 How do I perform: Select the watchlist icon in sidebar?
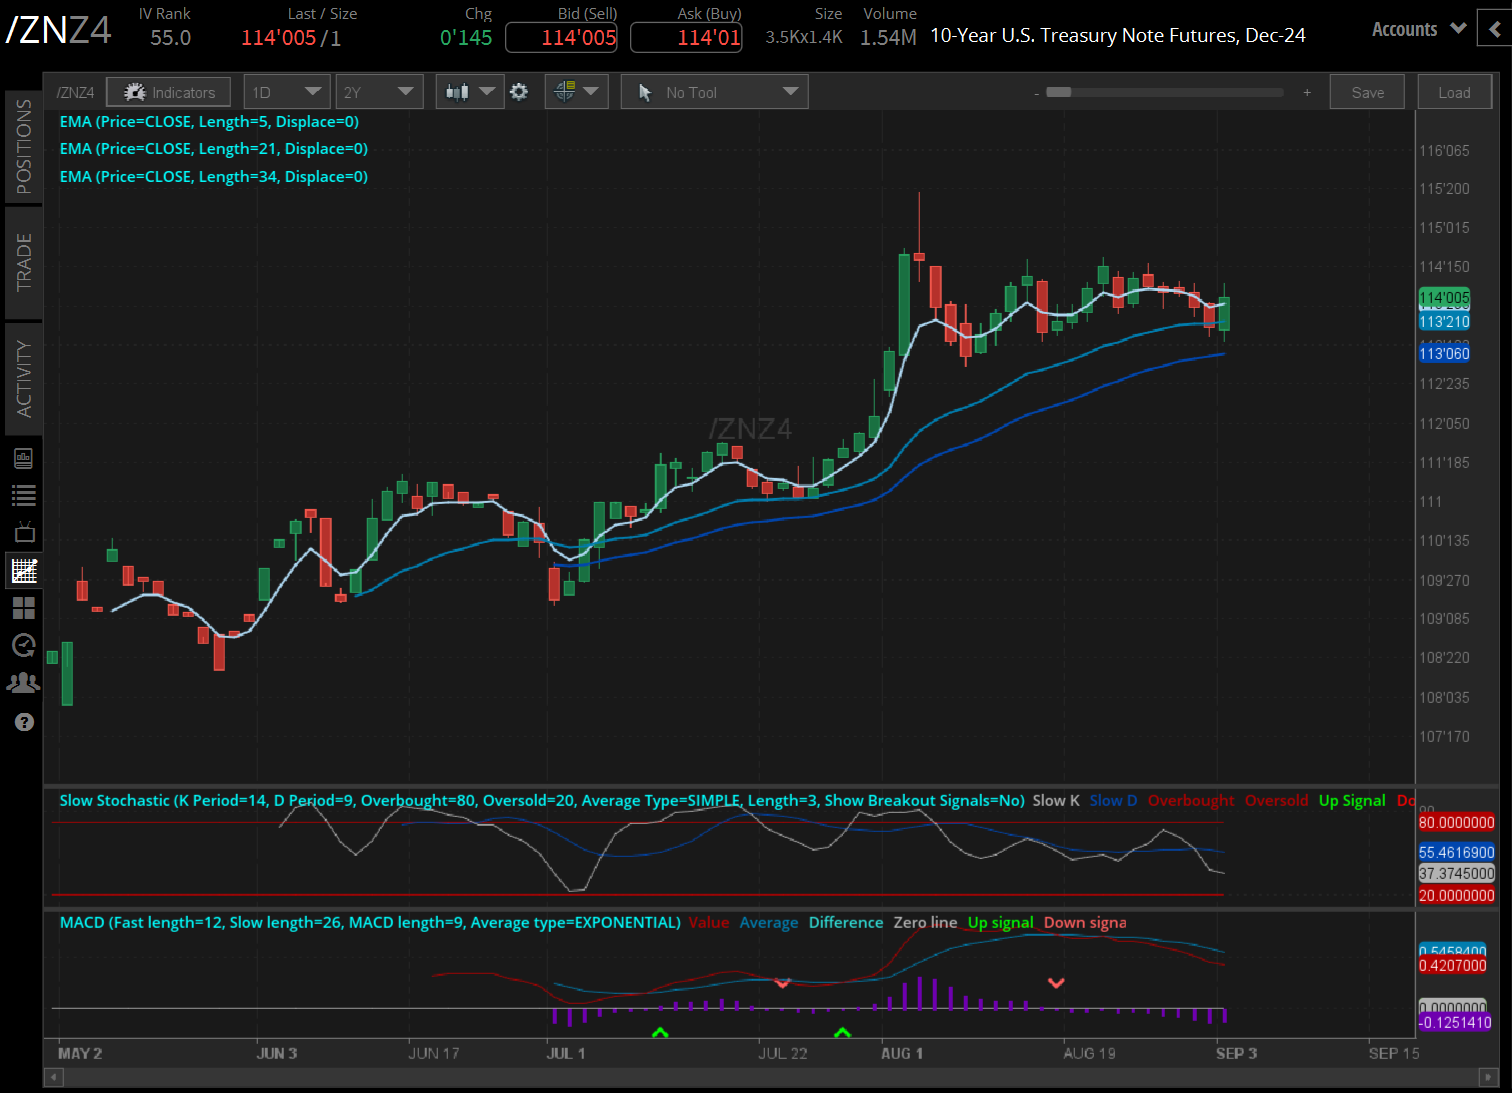[24, 494]
